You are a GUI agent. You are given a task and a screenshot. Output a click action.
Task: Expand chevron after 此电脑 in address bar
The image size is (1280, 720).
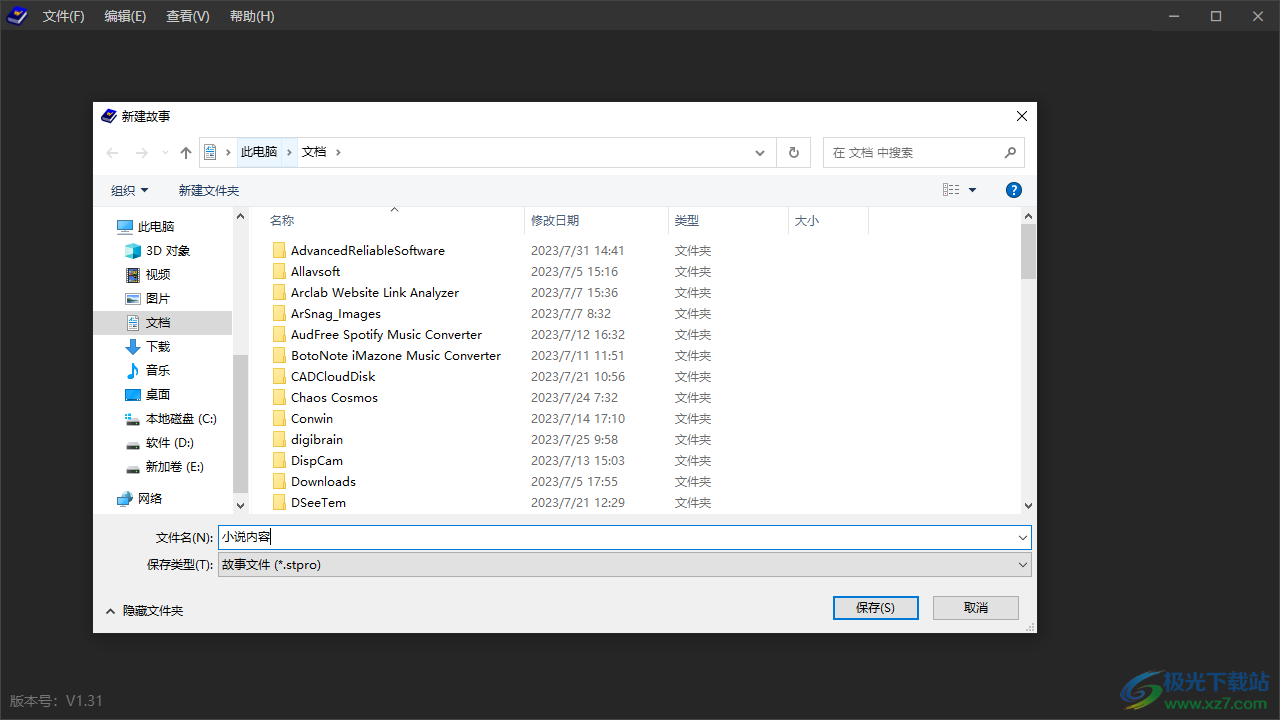pos(289,152)
